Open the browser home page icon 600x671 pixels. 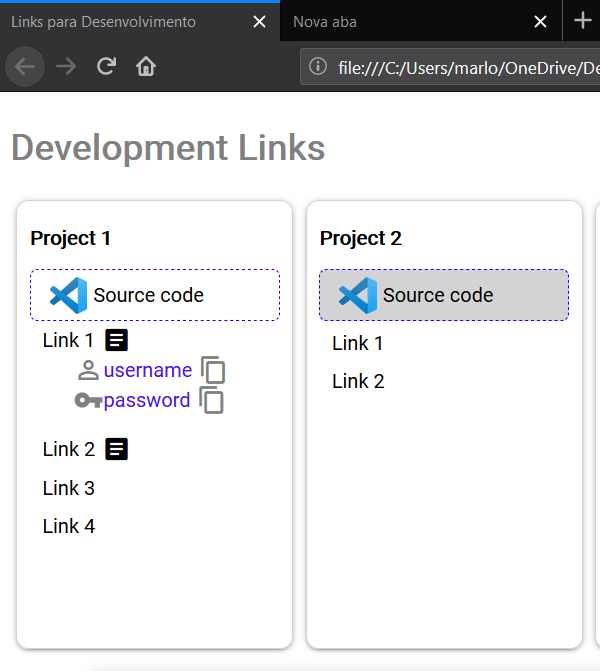coord(146,66)
